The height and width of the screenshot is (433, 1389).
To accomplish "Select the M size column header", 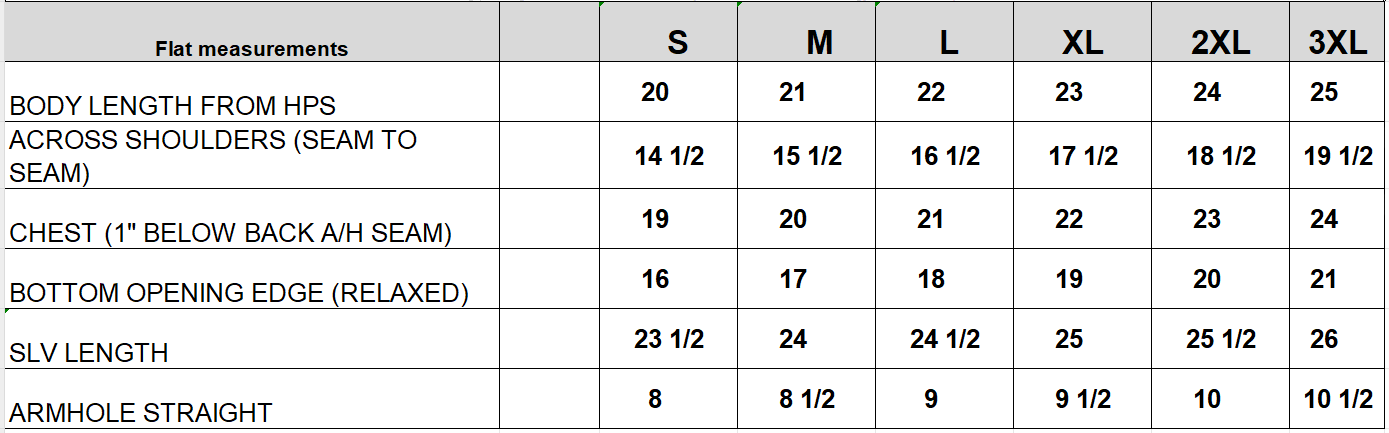I will pos(819,42).
